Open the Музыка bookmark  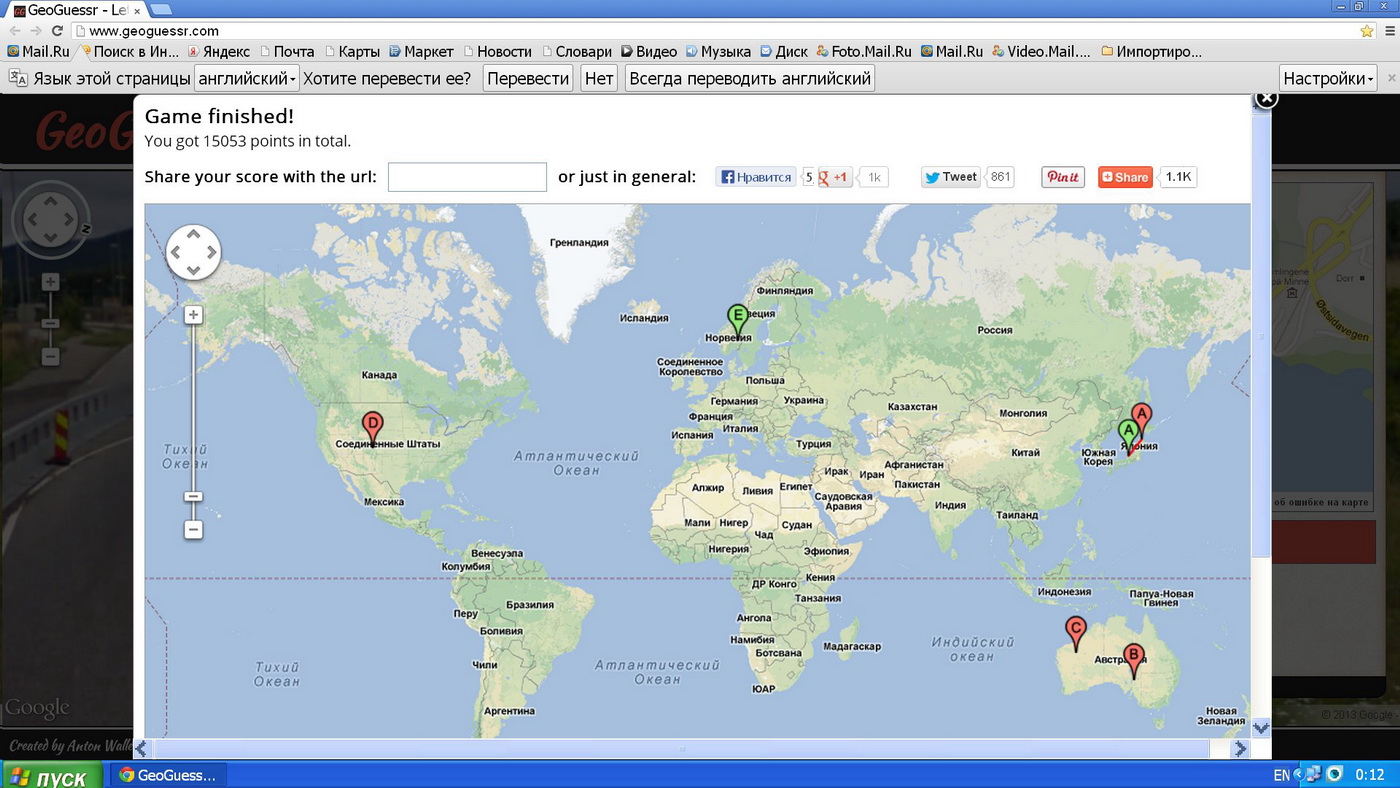(x=718, y=51)
